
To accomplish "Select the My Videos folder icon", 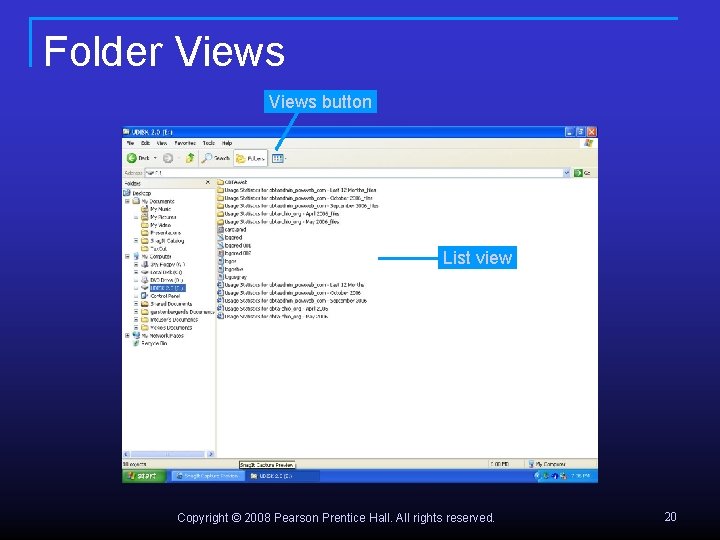I will (x=145, y=225).
